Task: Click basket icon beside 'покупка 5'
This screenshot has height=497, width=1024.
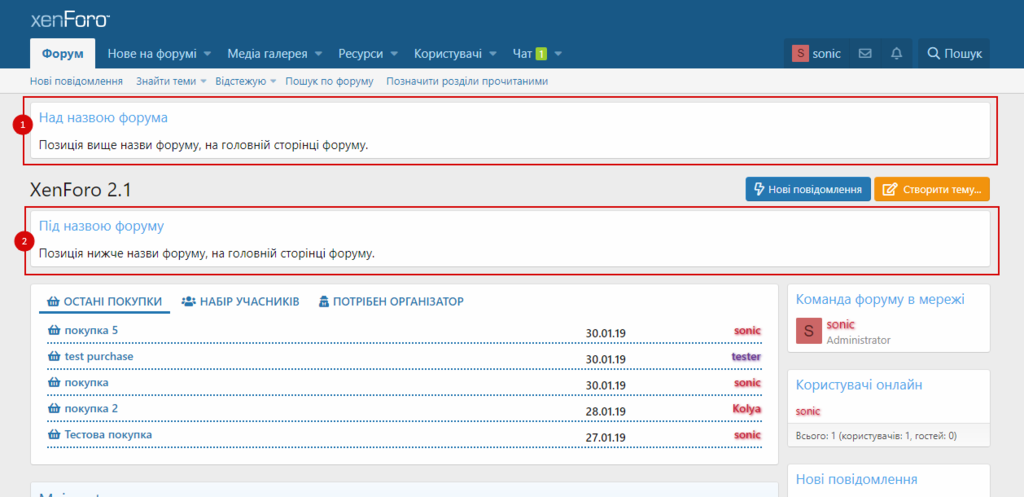Action: click(x=54, y=331)
